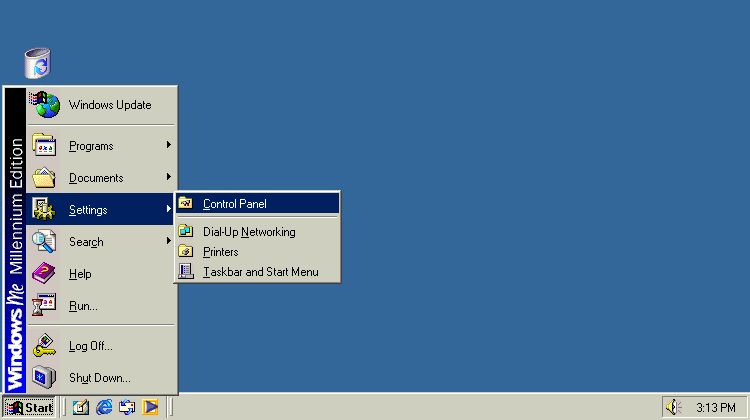Click the Search magnifier icon
The image size is (750, 420).
pyautogui.click(x=44, y=241)
